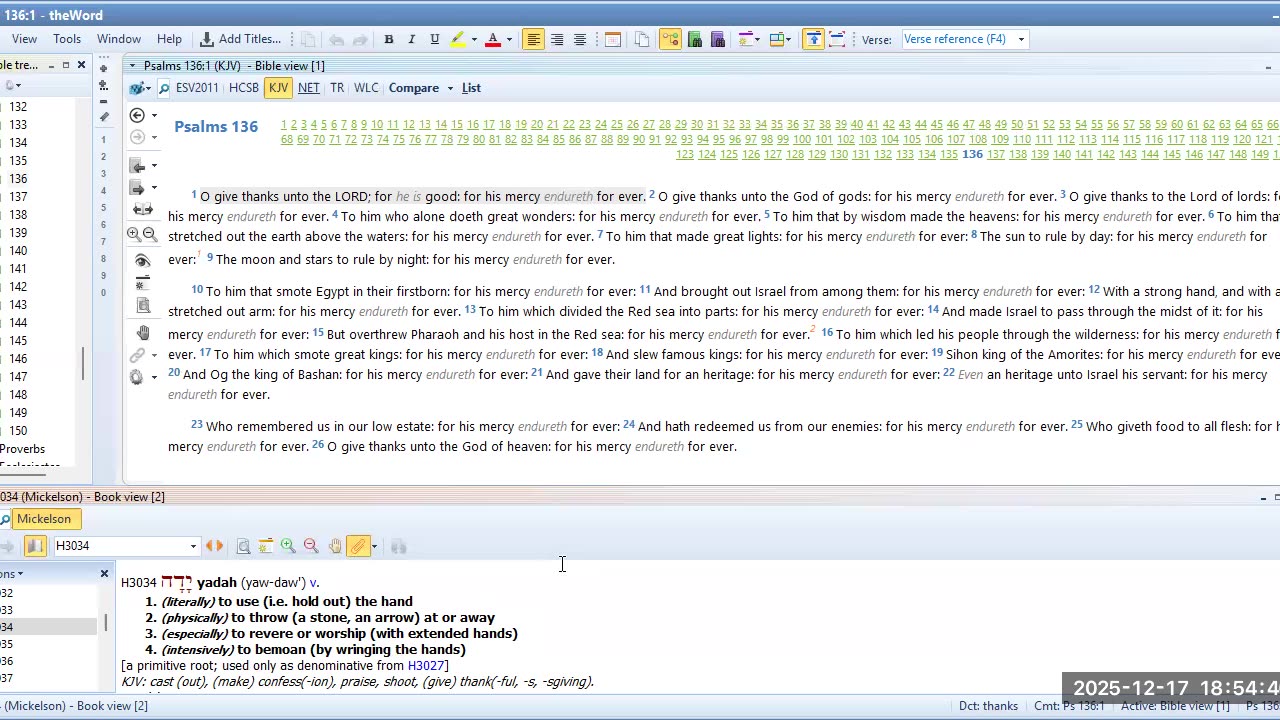This screenshot has height=720, width=1280.
Task: Align text right
Action: 580,39
